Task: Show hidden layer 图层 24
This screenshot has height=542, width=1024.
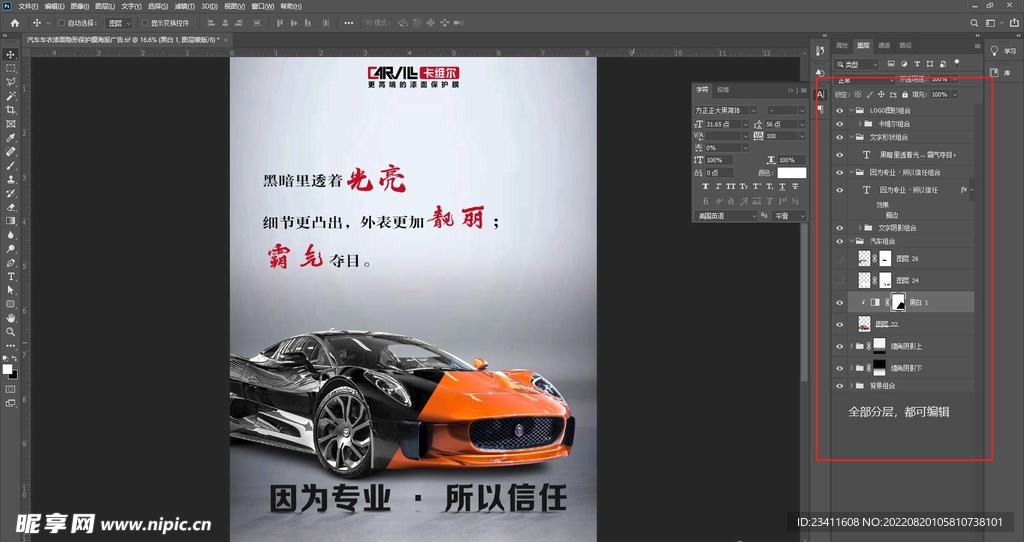Action: pos(840,280)
